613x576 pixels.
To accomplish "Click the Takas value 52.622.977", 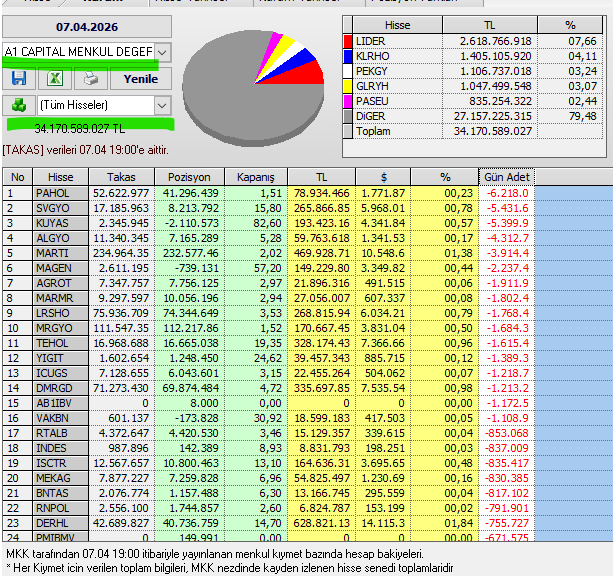I will point(121,193).
